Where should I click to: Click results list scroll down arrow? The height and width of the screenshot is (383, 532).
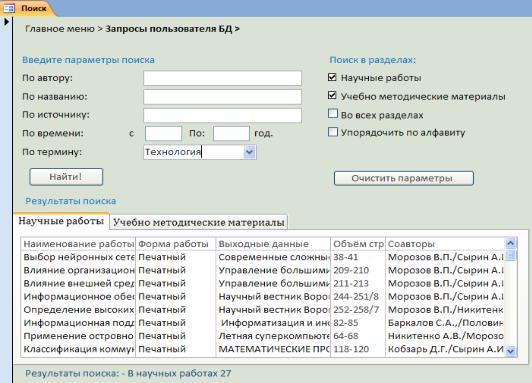coord(510,351)
